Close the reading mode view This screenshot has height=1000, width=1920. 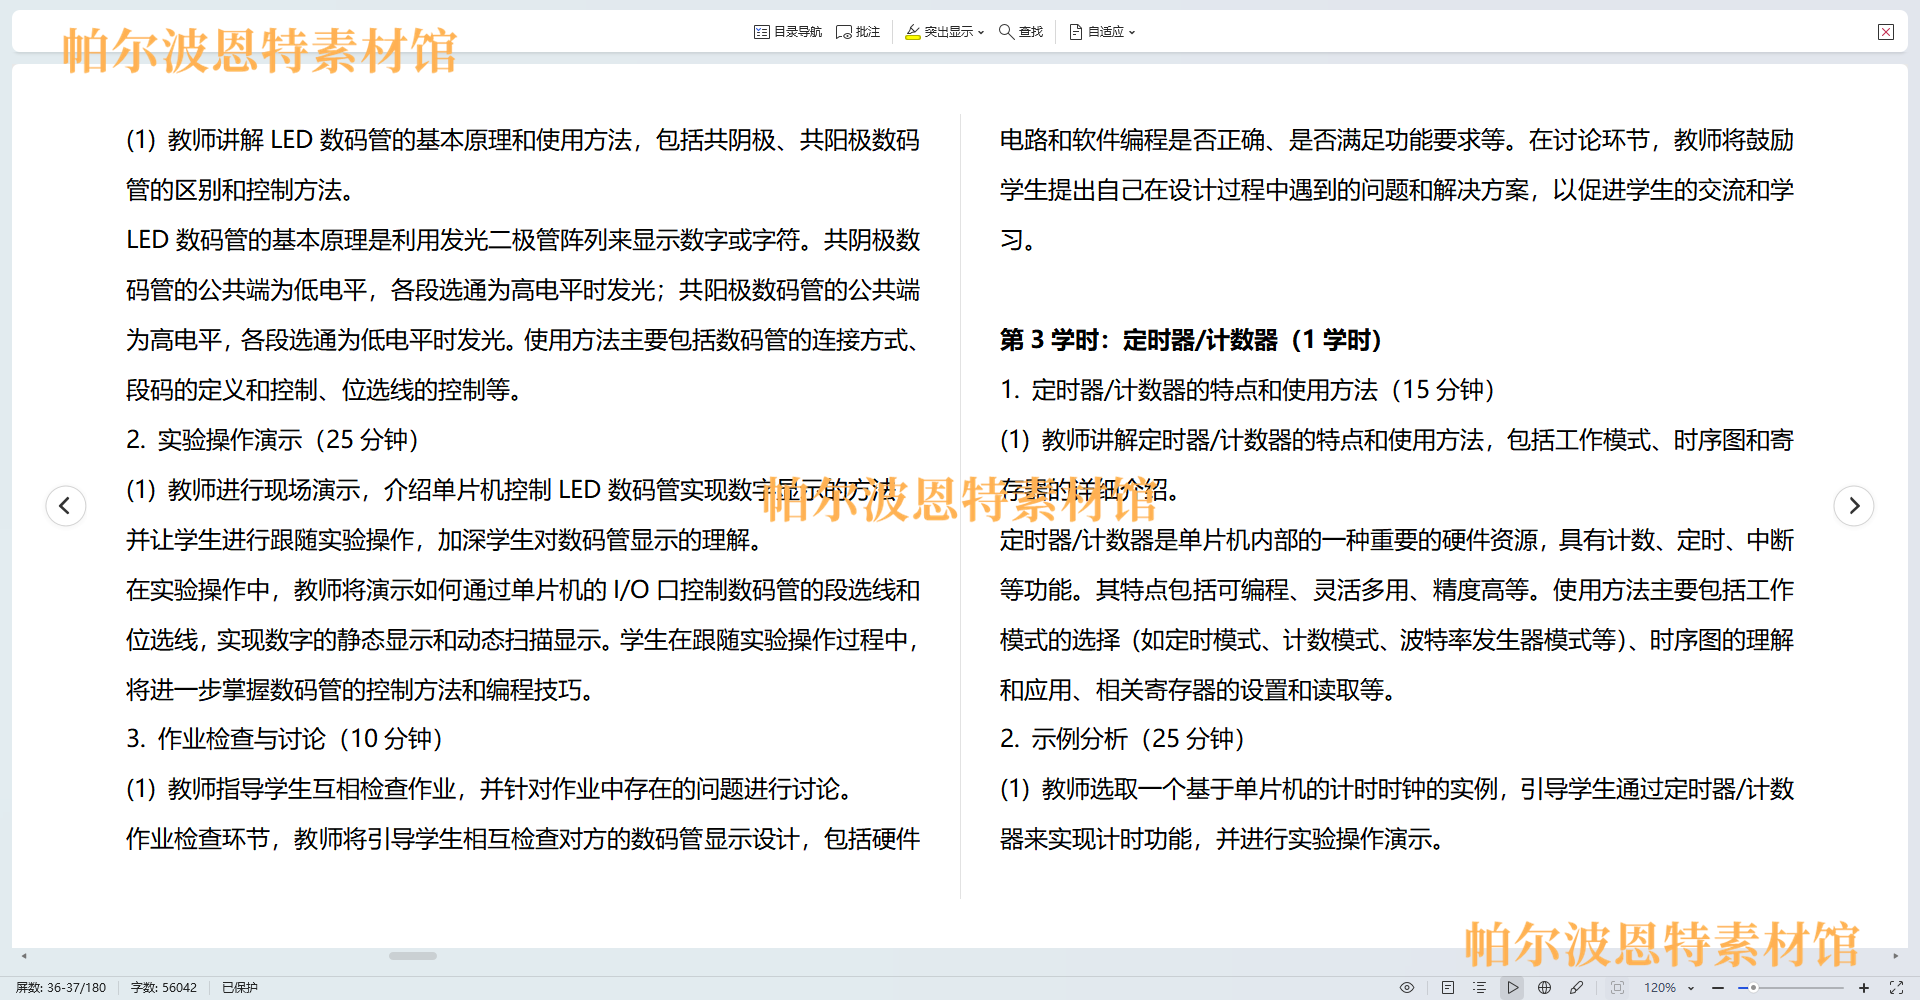click(1886, 32)
